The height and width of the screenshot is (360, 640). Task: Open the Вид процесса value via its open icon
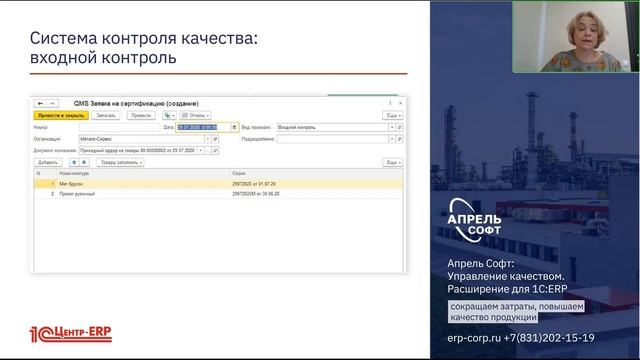(400, 127)
